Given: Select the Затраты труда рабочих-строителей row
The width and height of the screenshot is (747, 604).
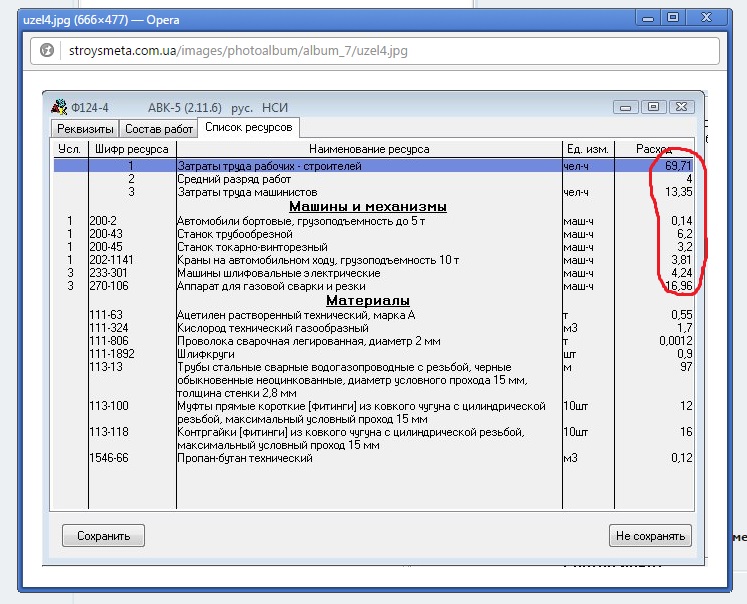Looking at the screenshot, I should click(x=368, y=166).
